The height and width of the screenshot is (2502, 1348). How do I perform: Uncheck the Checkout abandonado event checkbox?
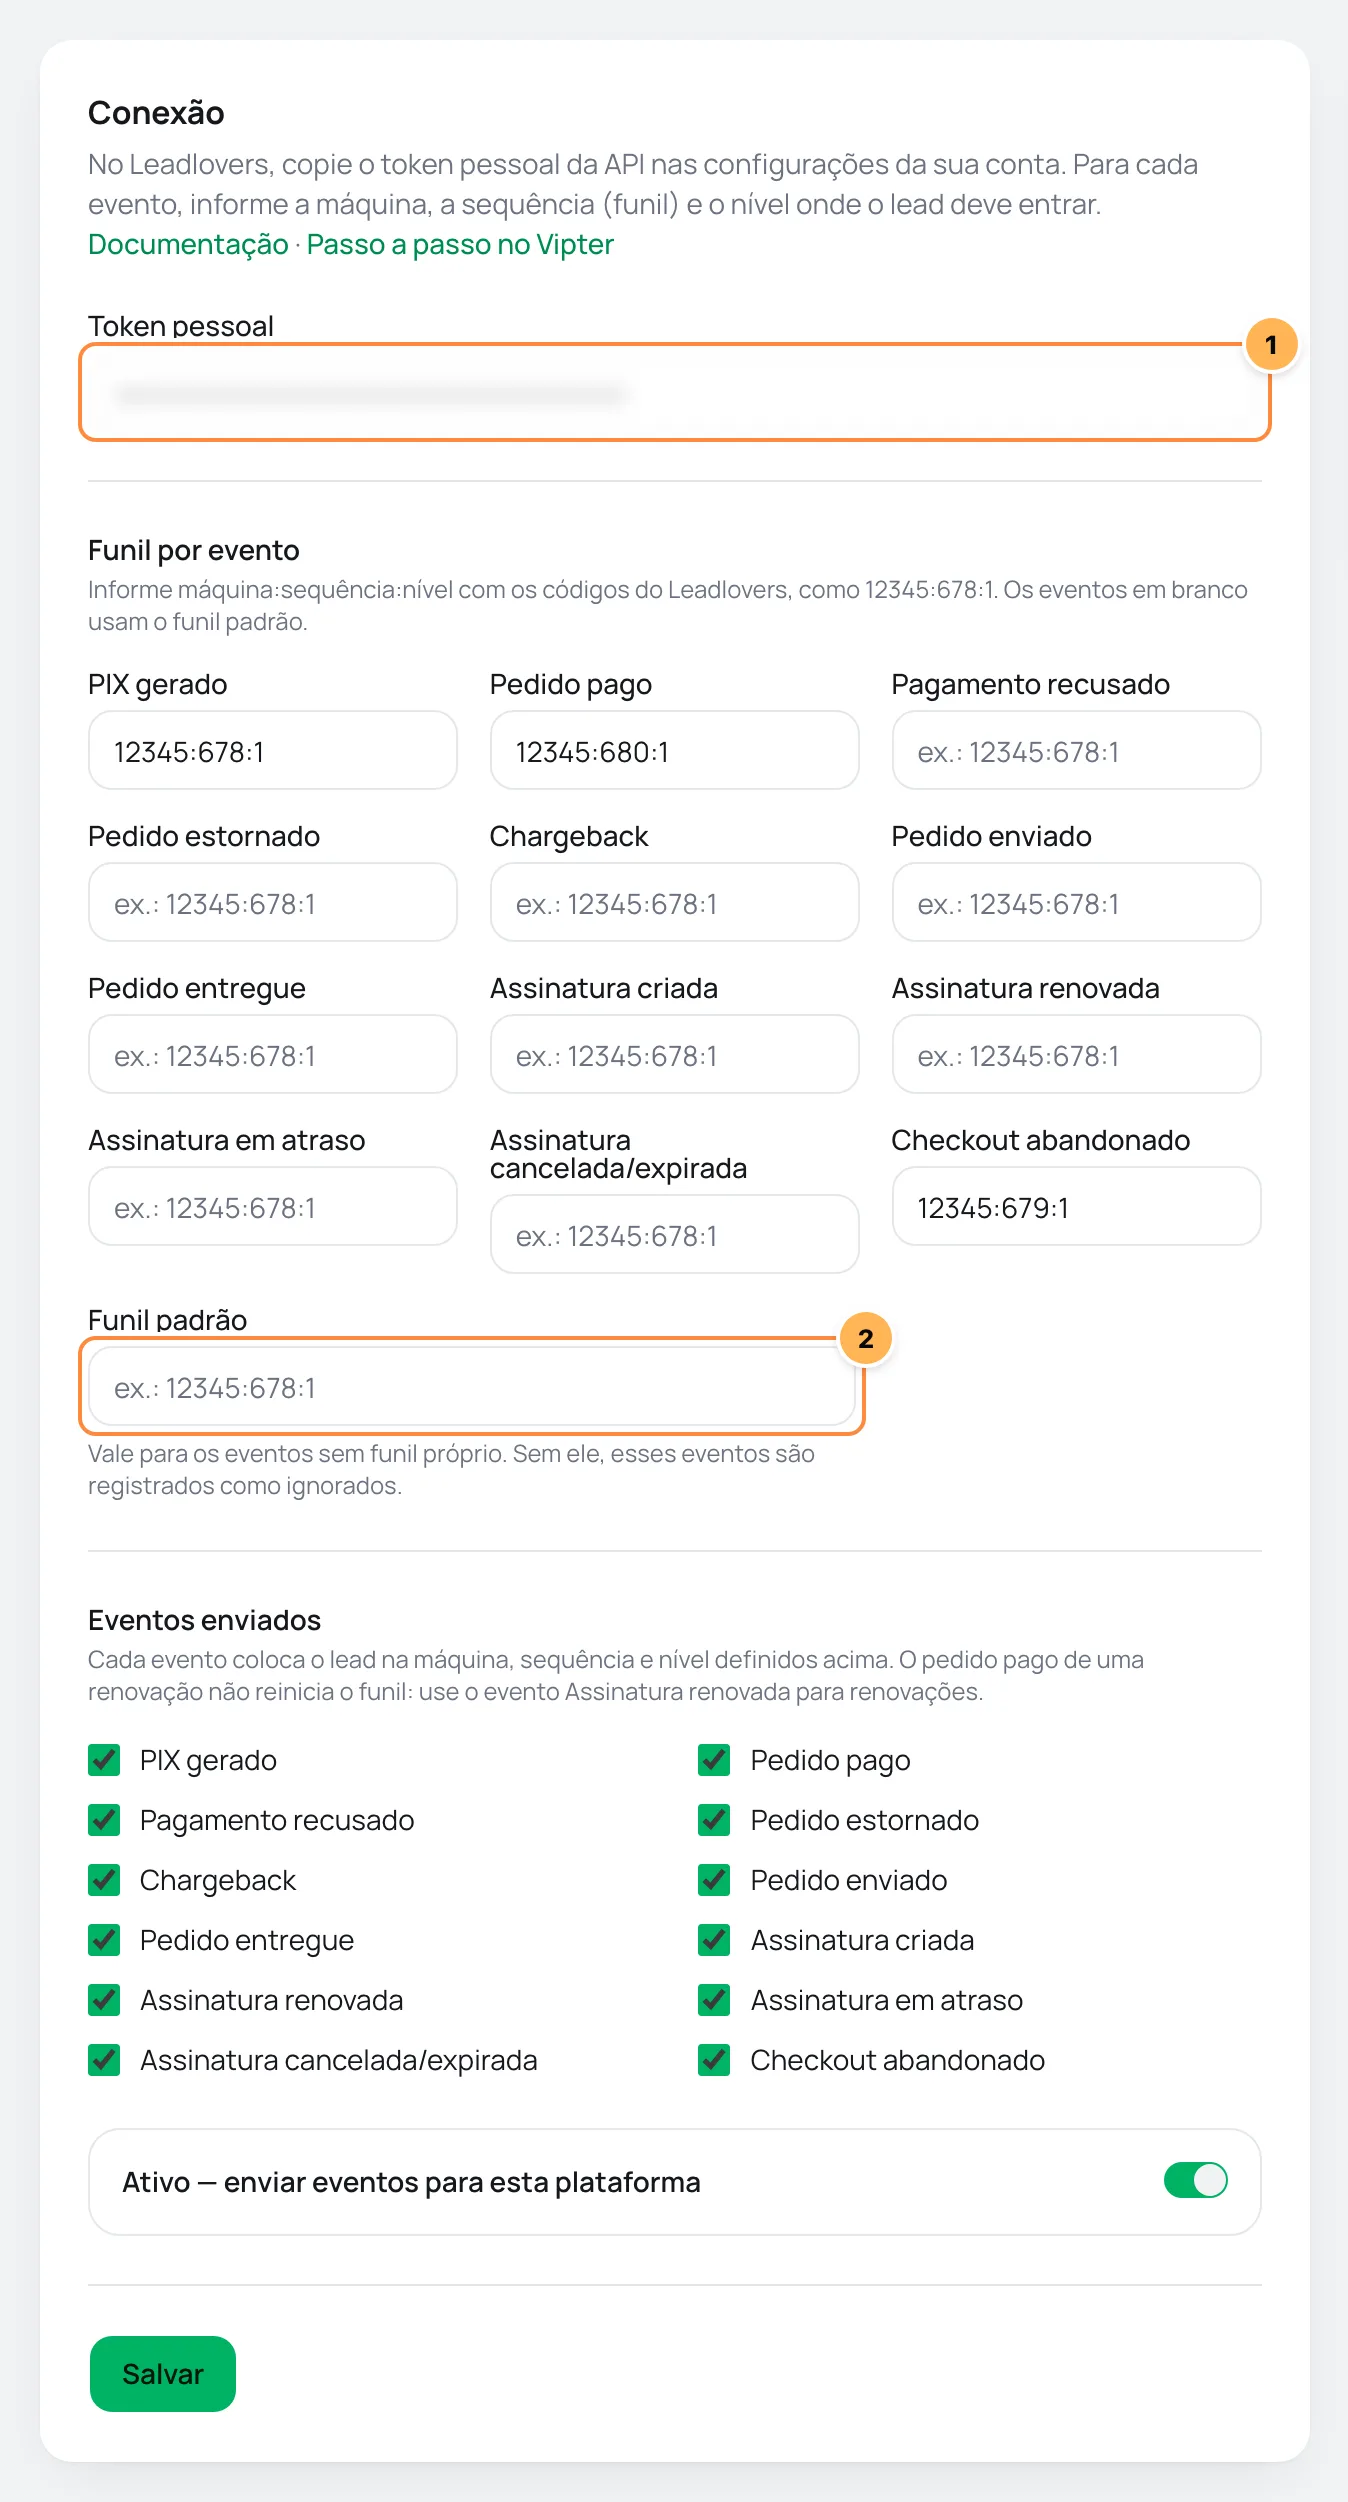tap(714, 2060)
